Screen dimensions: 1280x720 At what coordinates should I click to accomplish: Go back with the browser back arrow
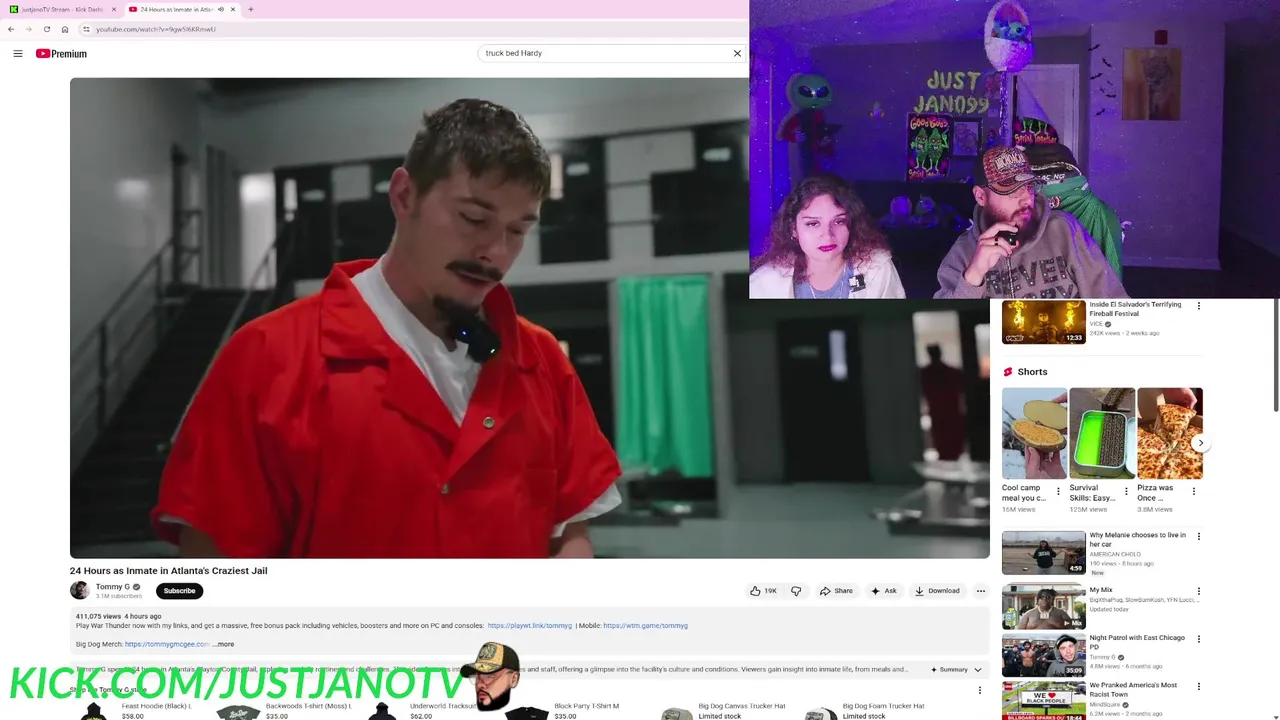[x=11, y=29]
